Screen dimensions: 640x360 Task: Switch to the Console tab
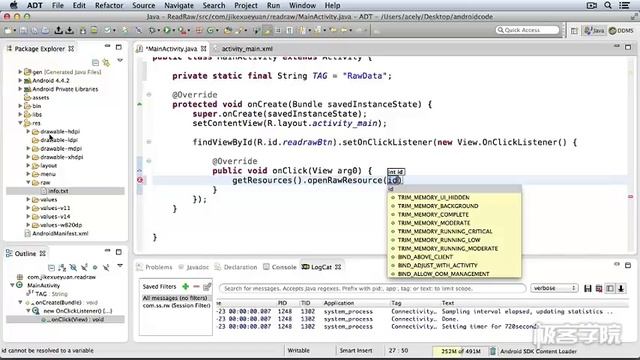point(280,267)
